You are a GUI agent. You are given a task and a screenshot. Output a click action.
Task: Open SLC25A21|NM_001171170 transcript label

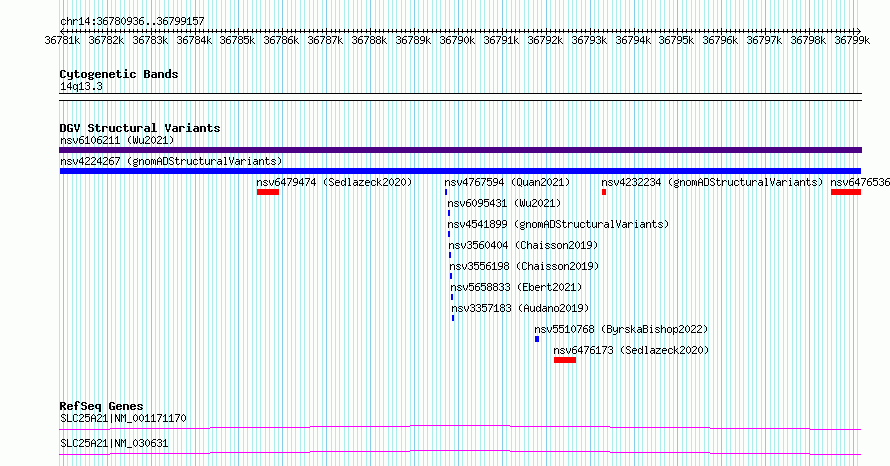123,418
